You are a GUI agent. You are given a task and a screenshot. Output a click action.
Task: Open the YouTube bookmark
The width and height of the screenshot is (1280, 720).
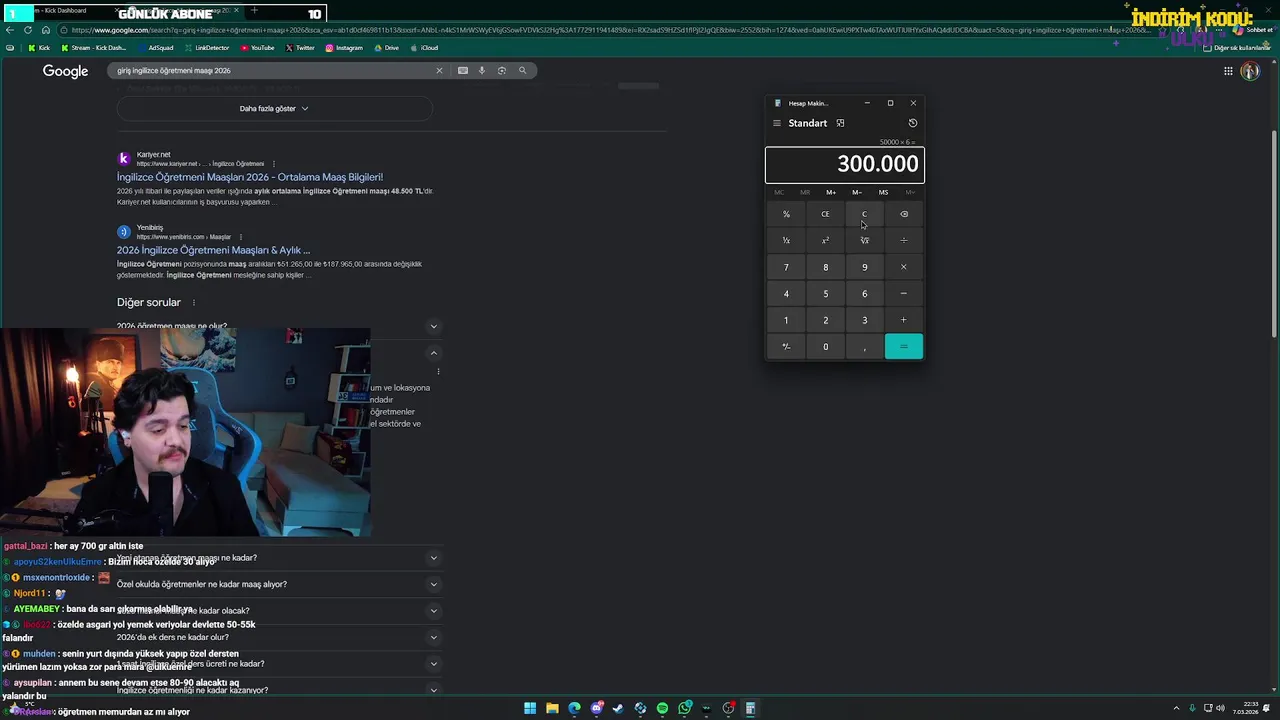click(x=257, y=48)
